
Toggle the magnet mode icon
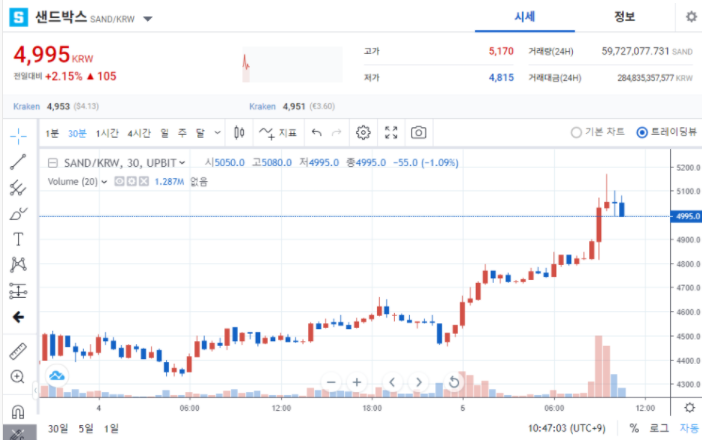18,411
